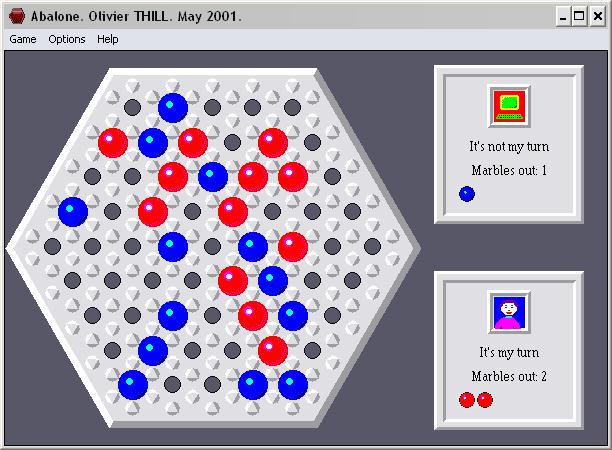Screen dimensions: 612x450
Task: Click the second captured red marble in human's panel
Action: click(x=485, y=400)
